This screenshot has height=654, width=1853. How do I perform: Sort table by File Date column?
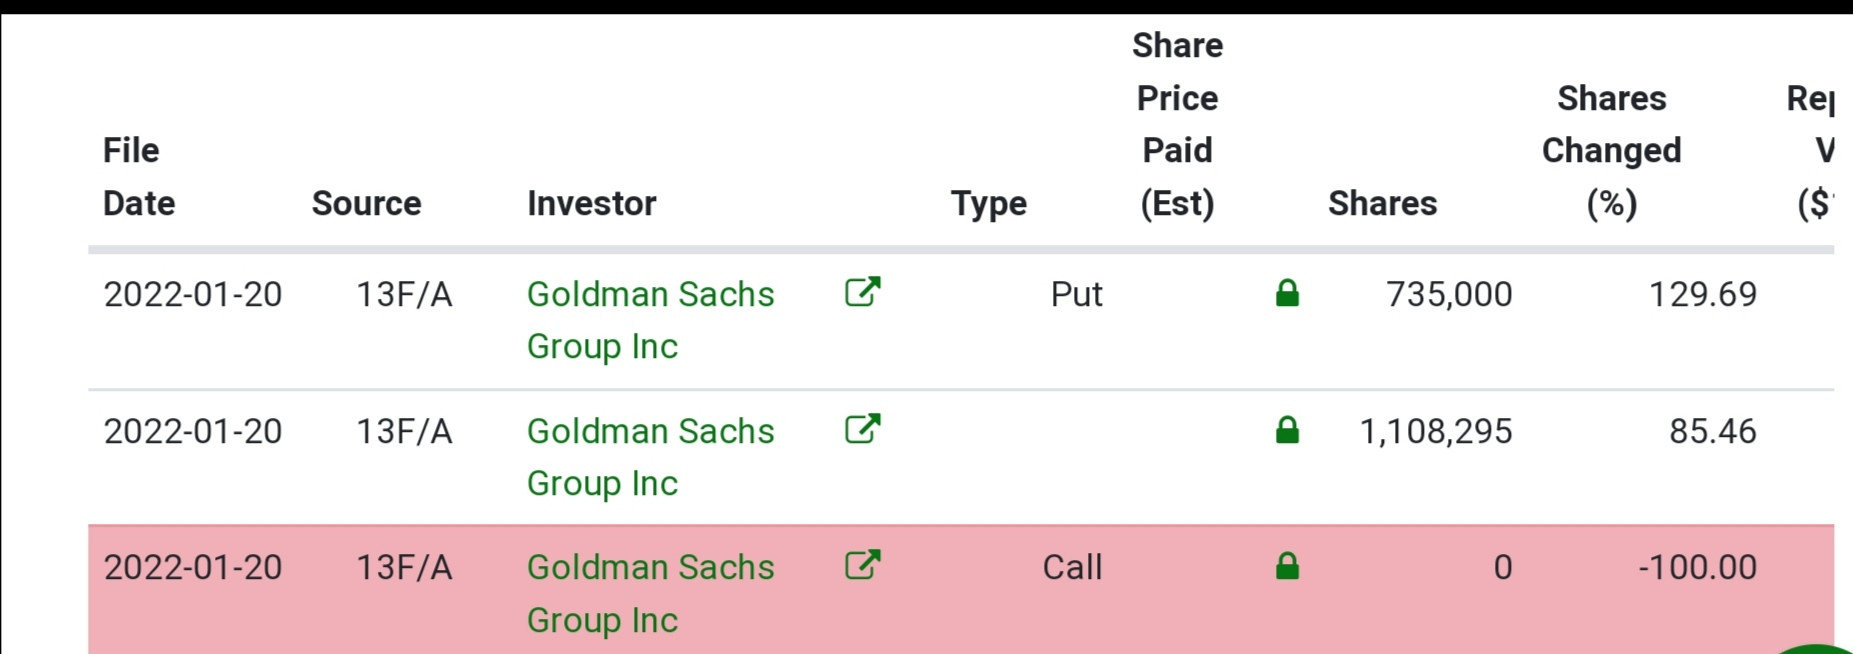tap(139, 177)
